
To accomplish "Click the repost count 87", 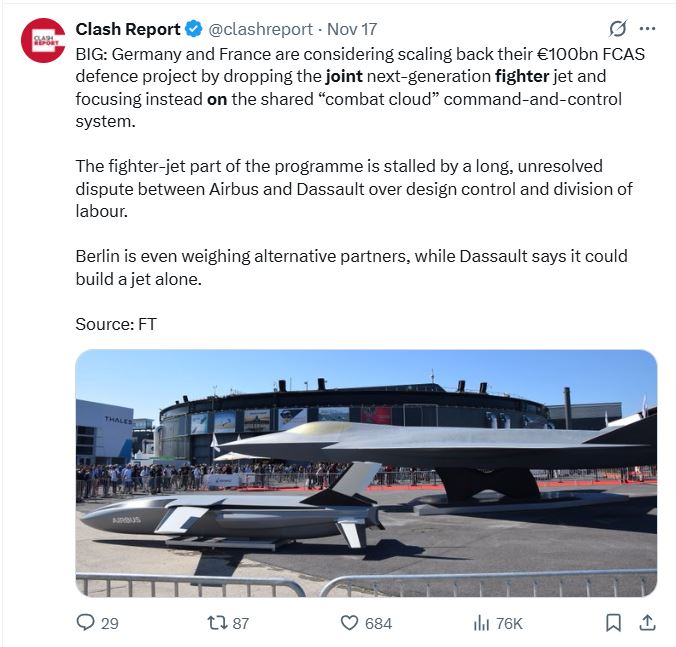I will coord(240,623).
